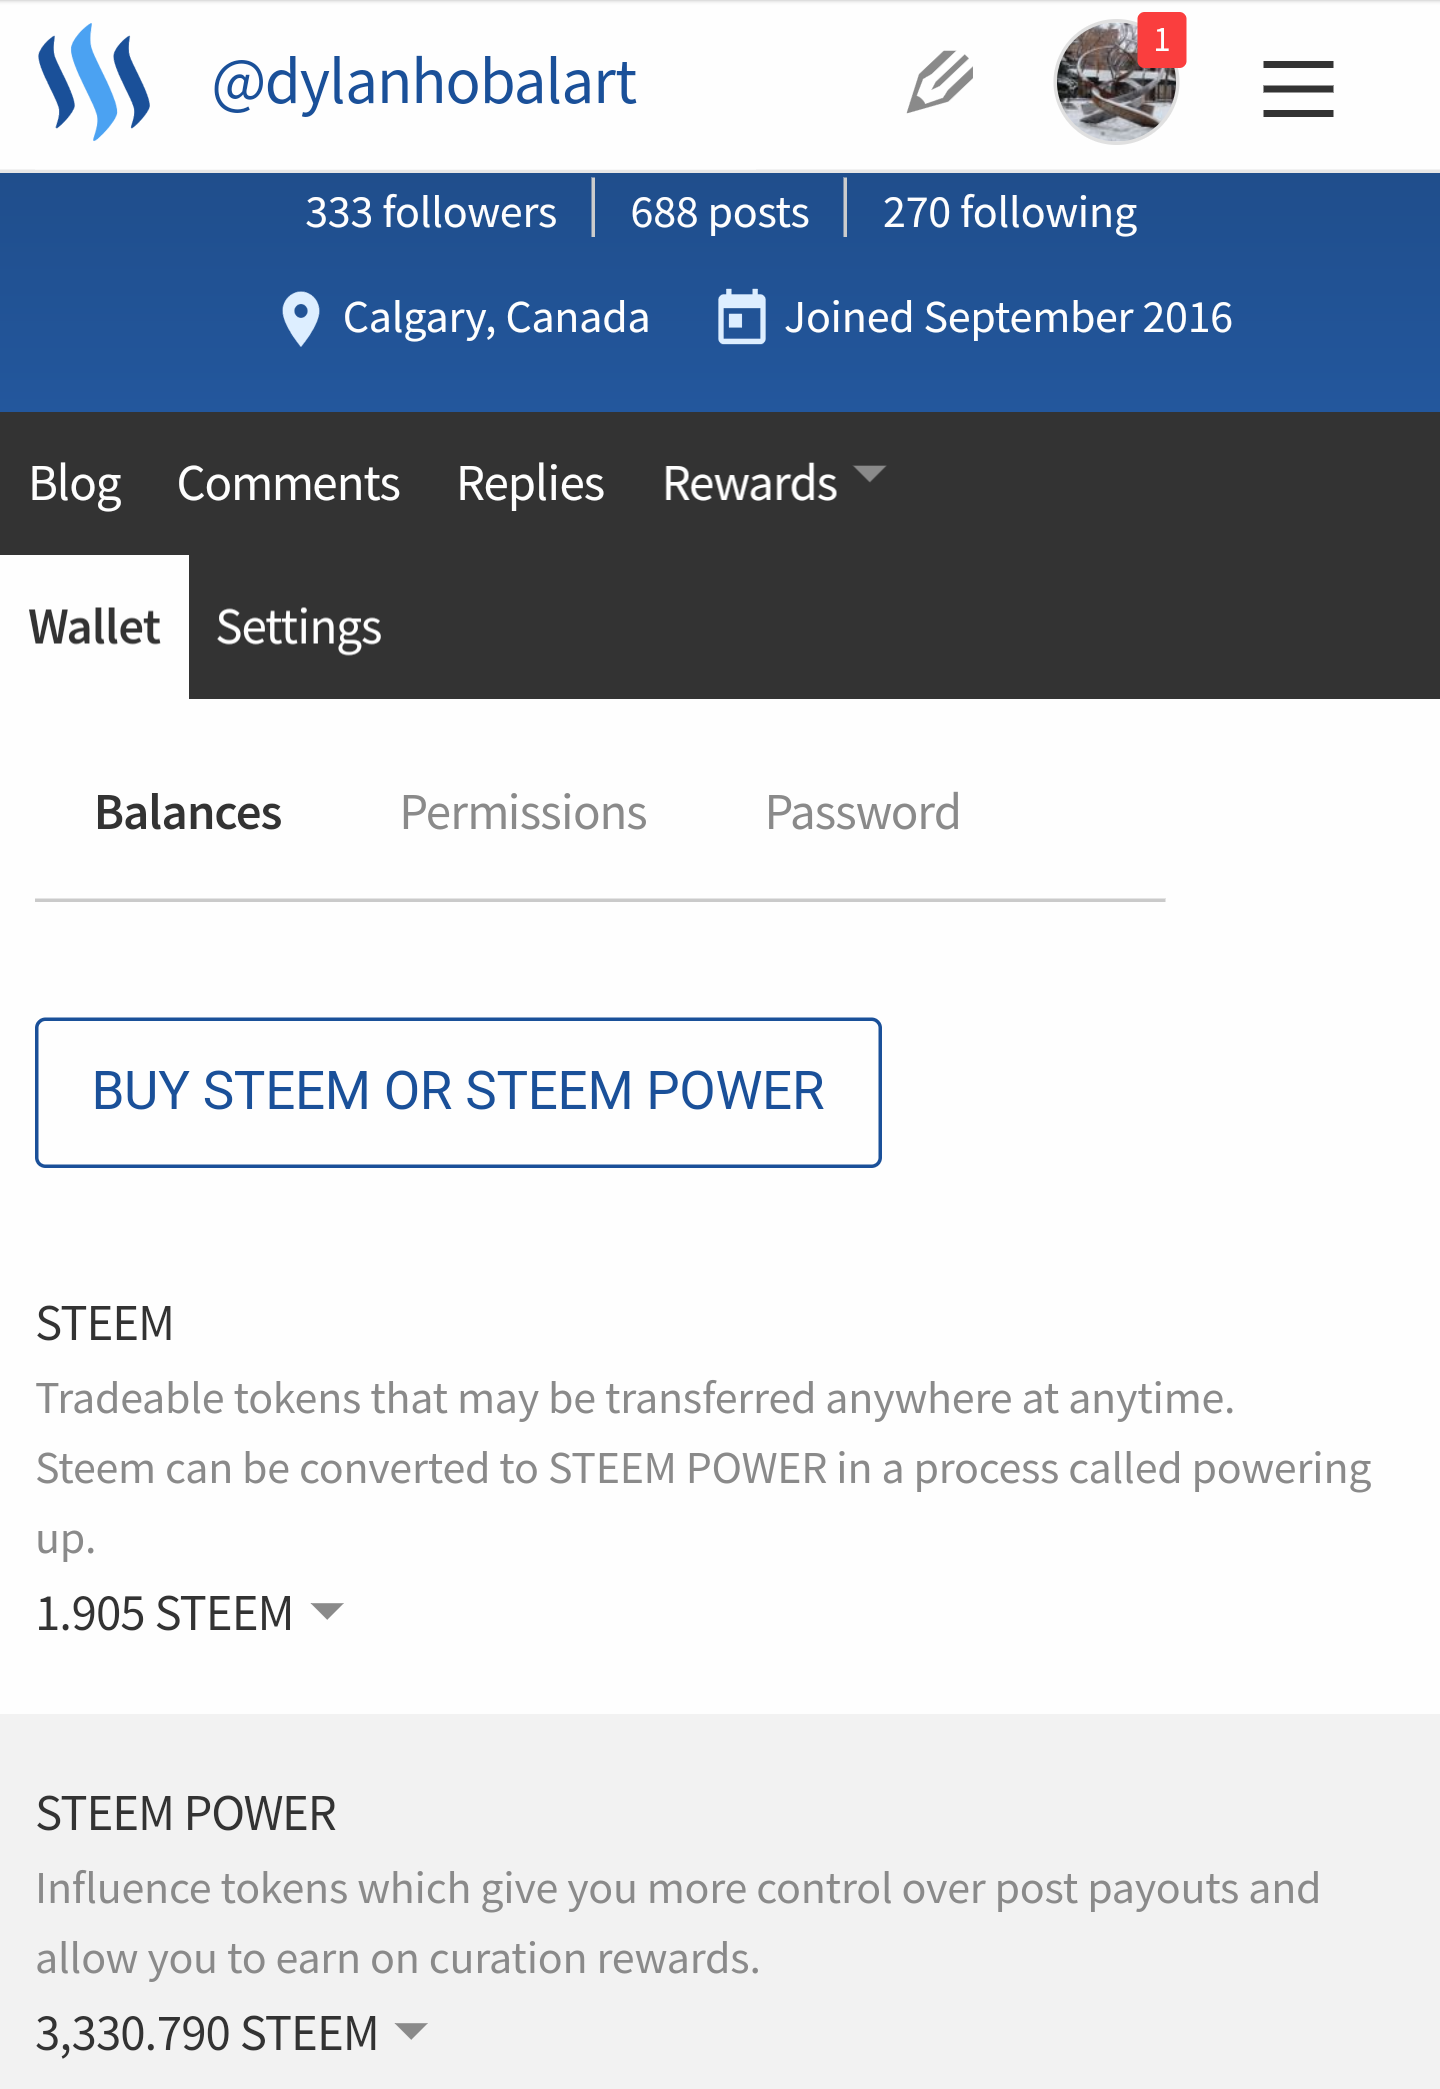Select the Settings tab
Screen dimensions: 1440x2089
tap(298, 627)
